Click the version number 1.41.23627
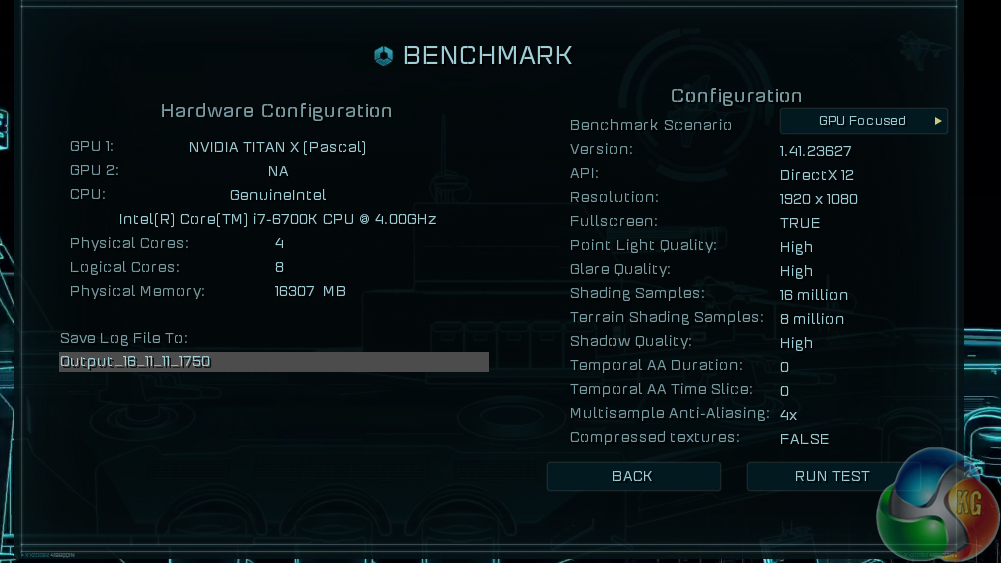This screenshot has width=1001, height=563. (x=816, y=151)
